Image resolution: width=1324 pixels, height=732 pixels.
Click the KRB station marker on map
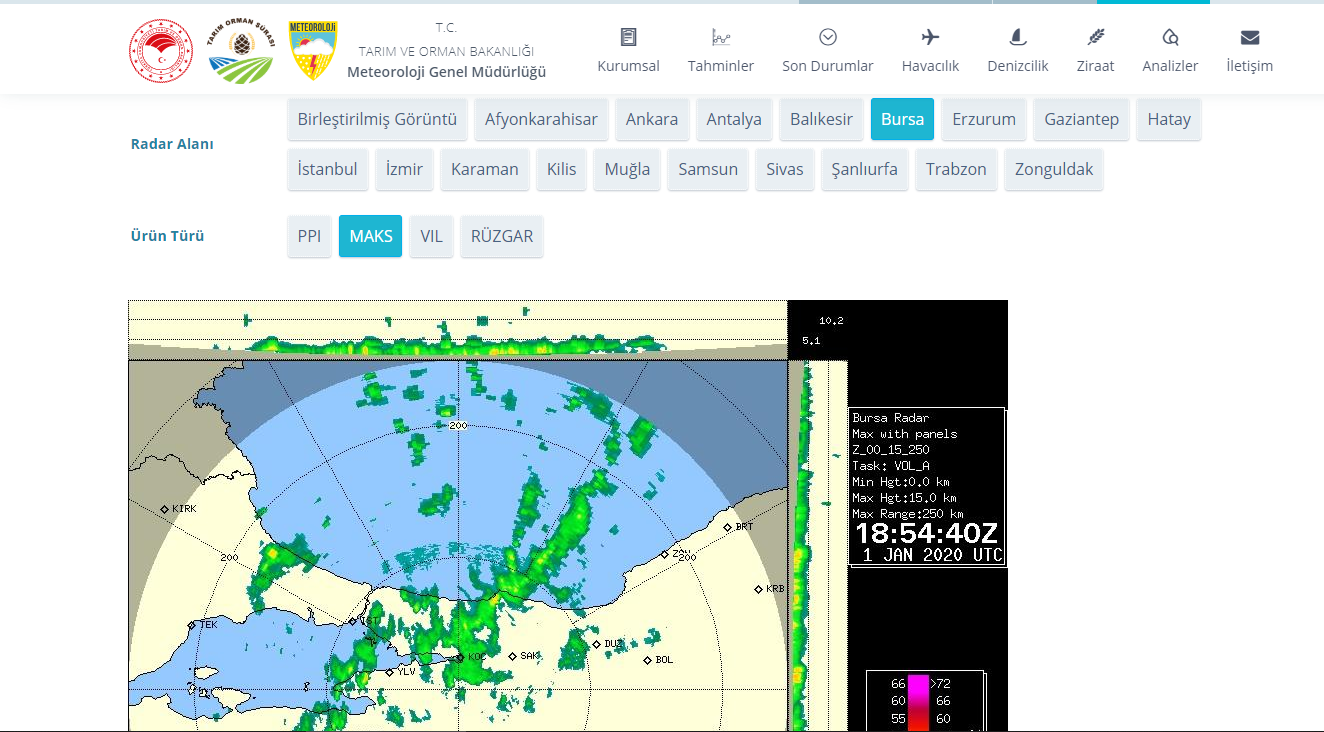coord(758,589)
